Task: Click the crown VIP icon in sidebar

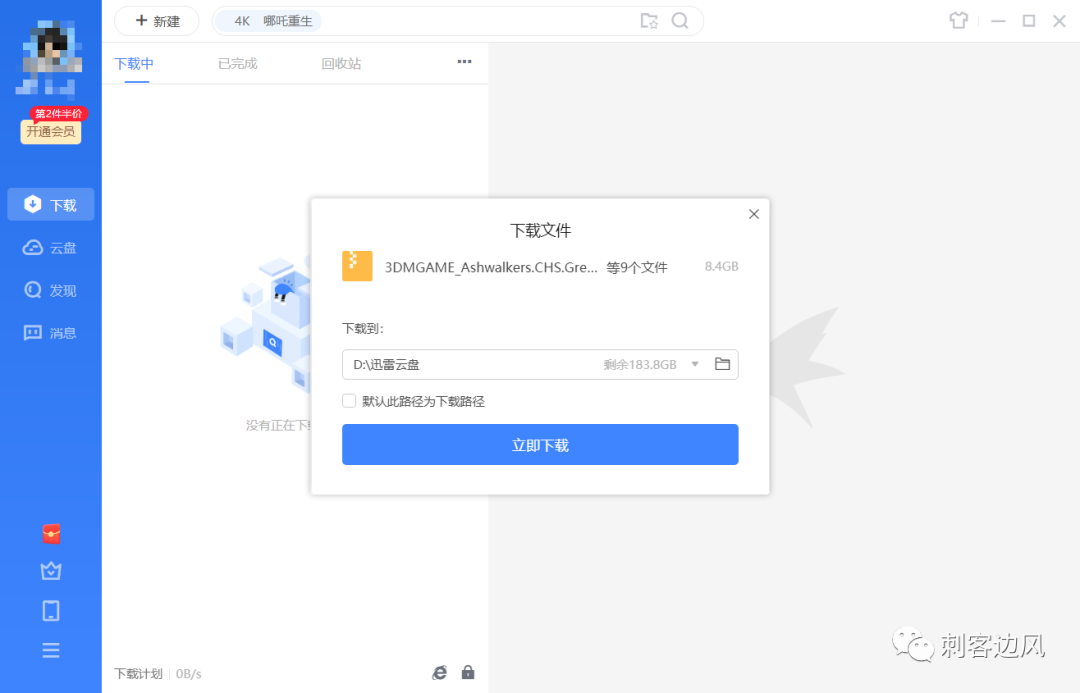Action: 51,571
